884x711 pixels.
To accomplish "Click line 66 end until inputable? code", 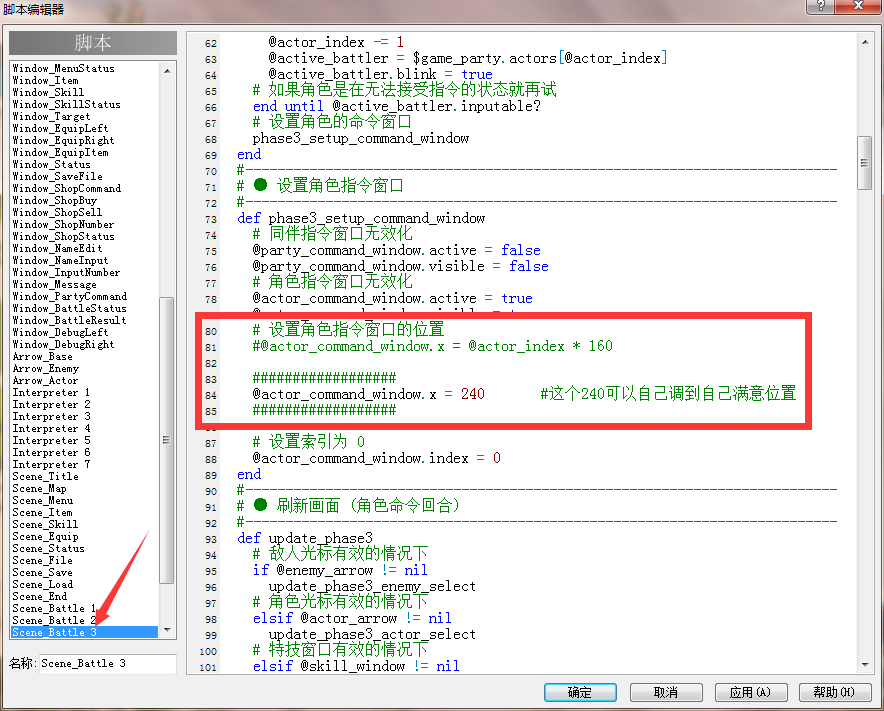I will coord(397,106).
